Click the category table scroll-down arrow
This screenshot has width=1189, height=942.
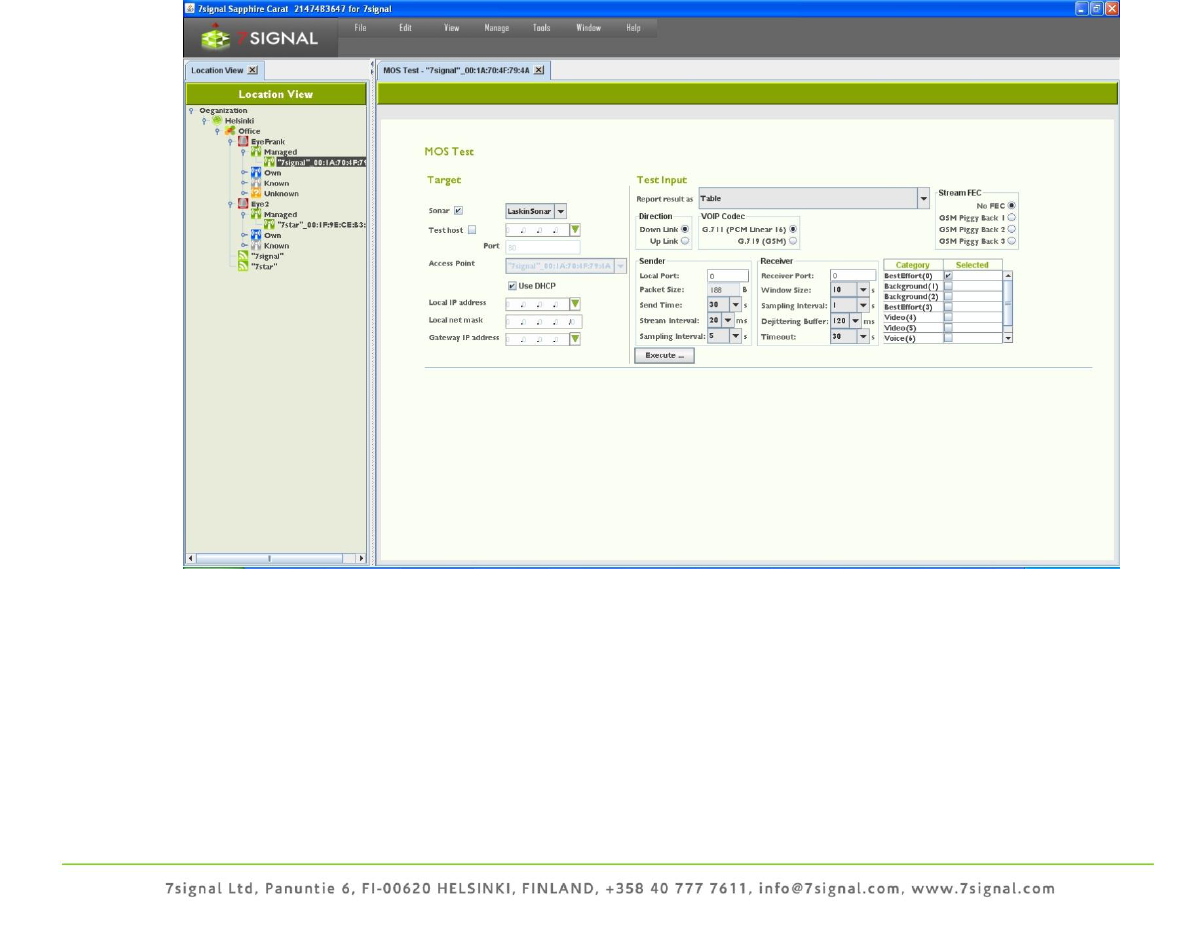tap(1008, 338)
